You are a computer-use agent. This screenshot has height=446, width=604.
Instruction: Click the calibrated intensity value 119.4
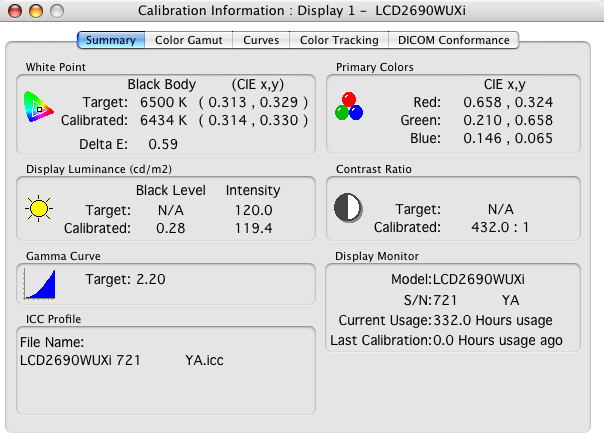[x=253, y=228]
